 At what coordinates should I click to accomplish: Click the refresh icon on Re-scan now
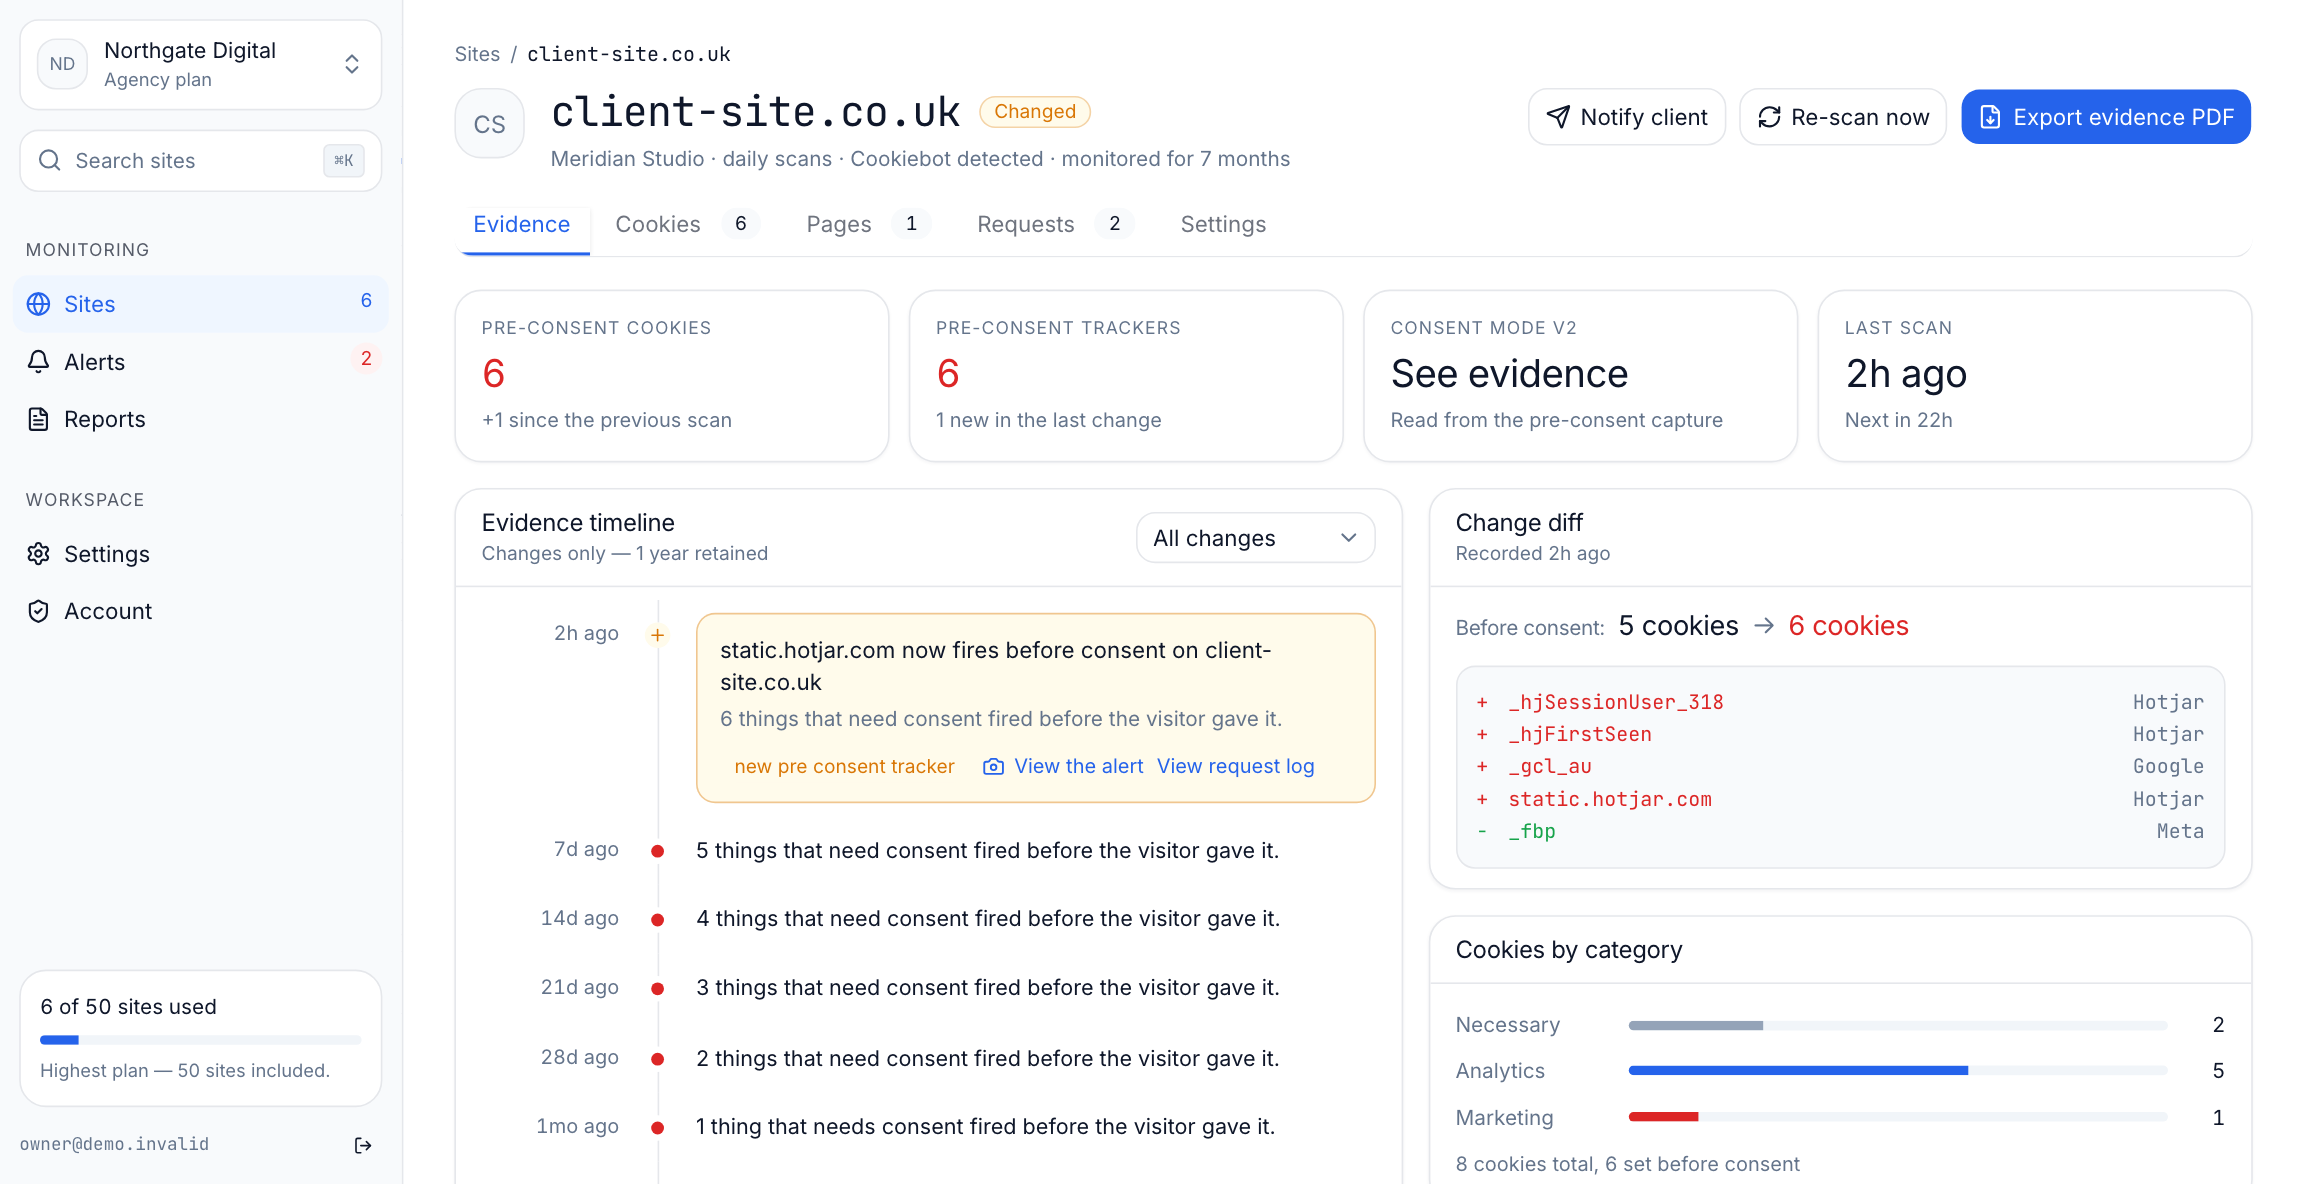[1769, 117]
